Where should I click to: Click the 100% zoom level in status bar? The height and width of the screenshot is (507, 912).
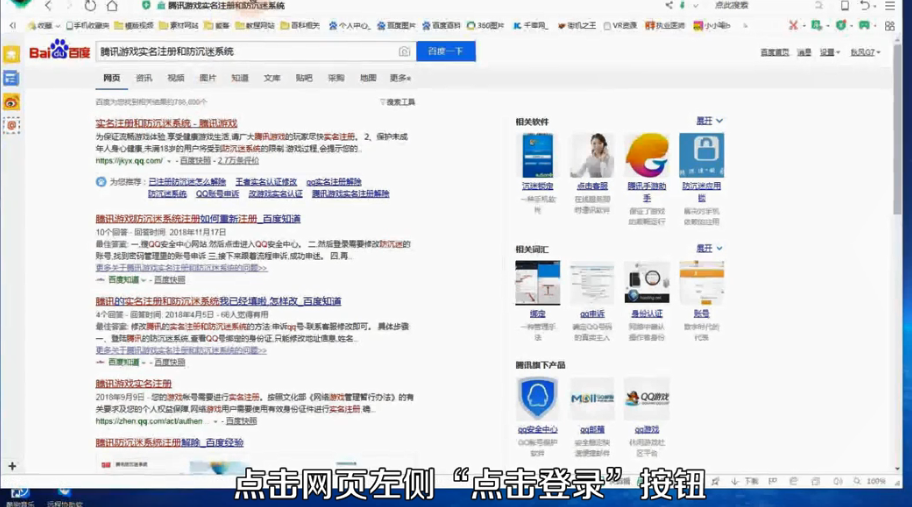(x=875, y=481)
